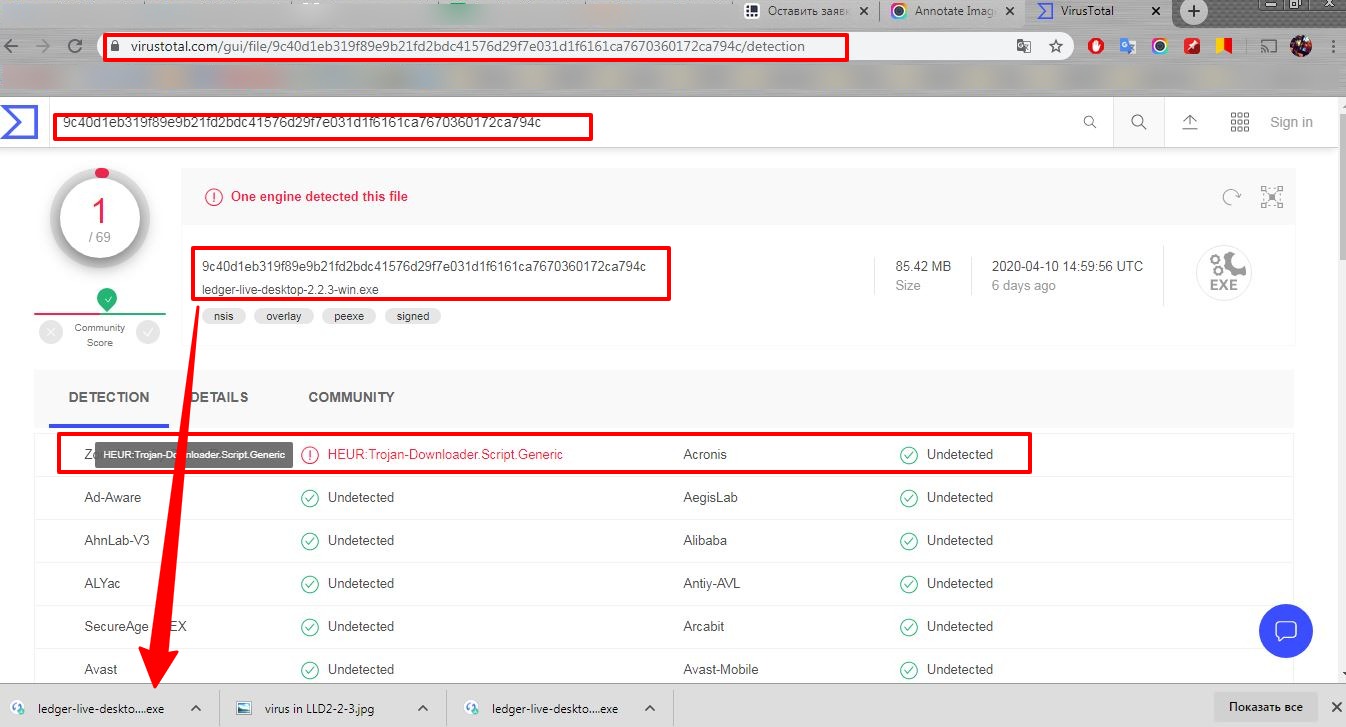This screenshot has width=1346, height=727.
Task: Click the Sign in link
Action: pyautogui.click(x=1290, y=121)
